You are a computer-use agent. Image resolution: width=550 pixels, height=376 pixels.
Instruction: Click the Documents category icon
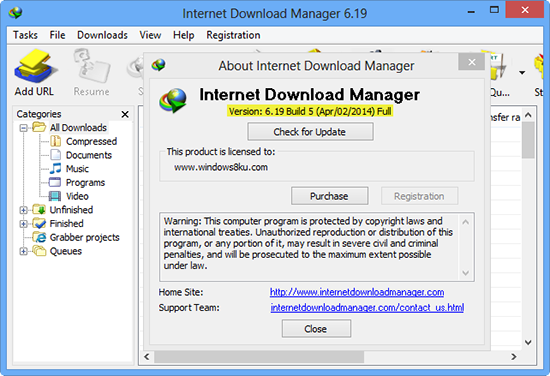coord(55,155)
